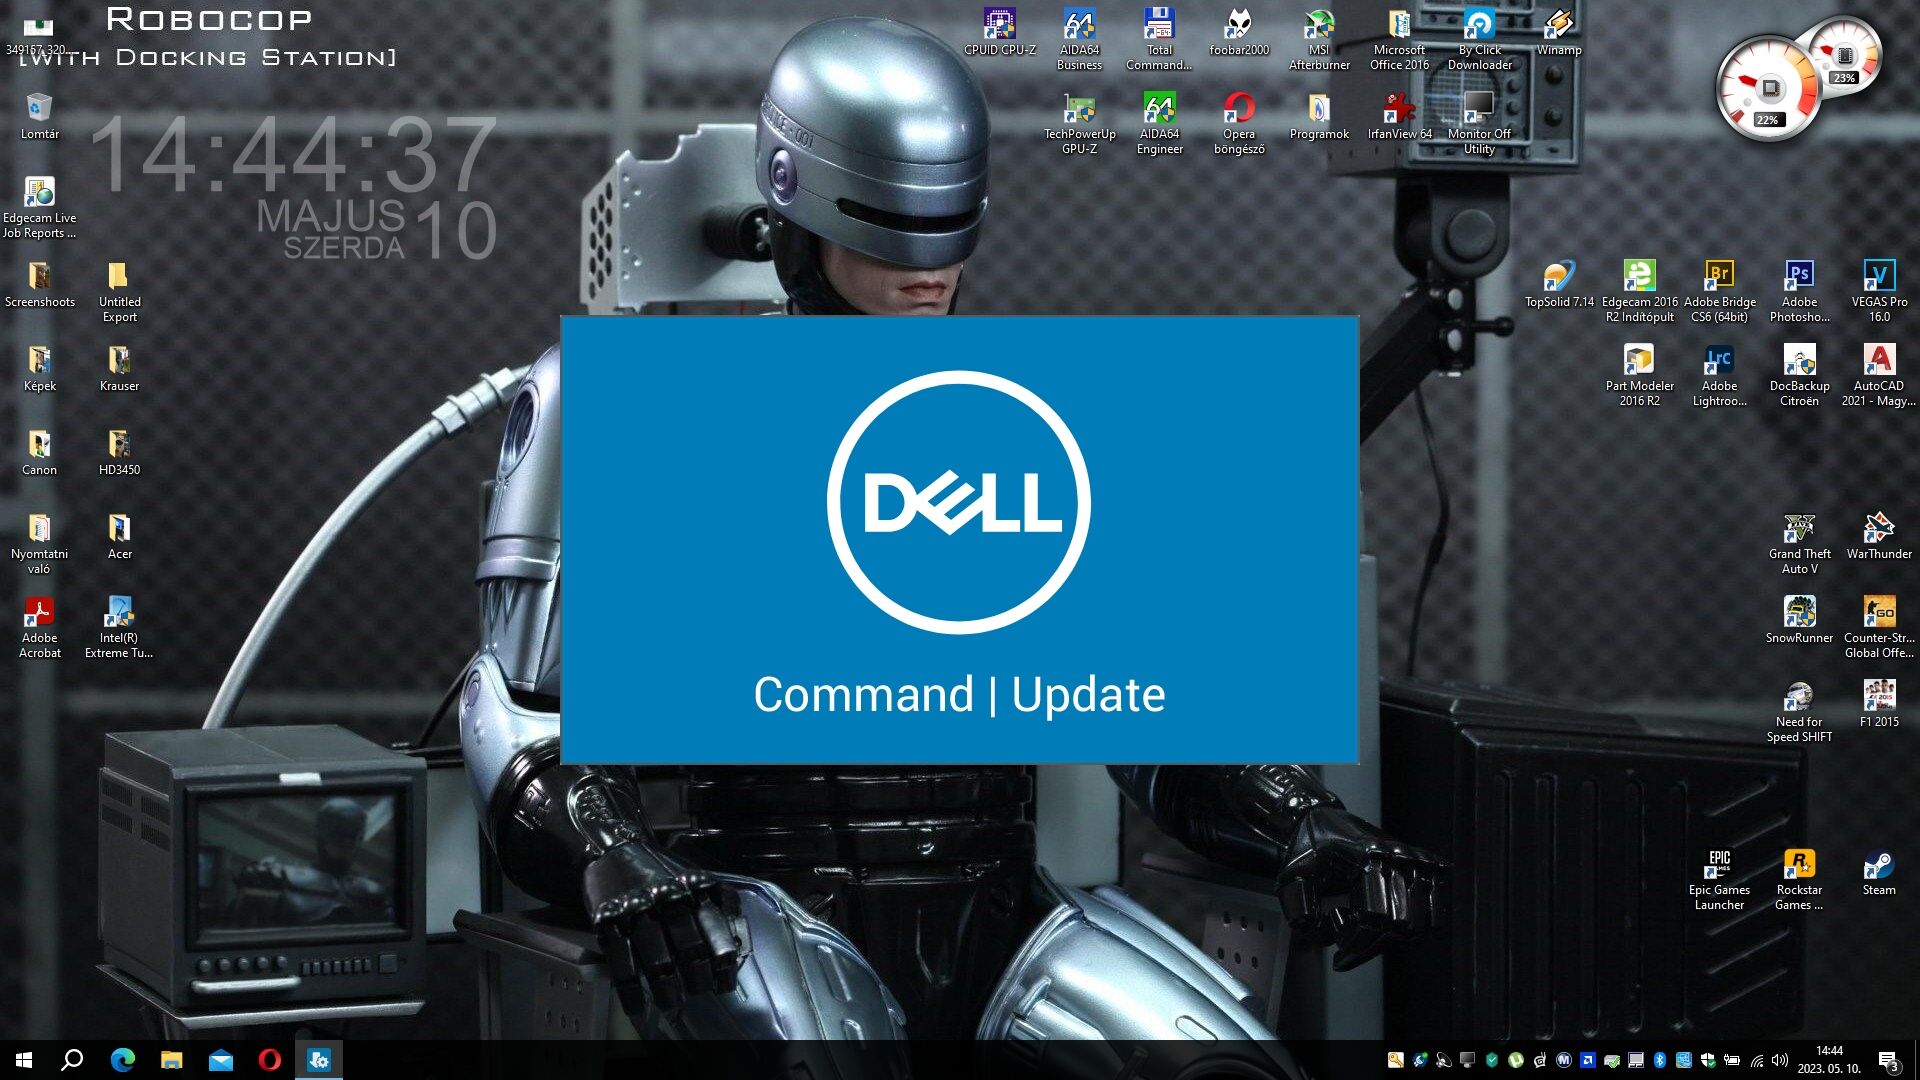1920x1080 pixels.
Task: Open Opera from the taskbar
Action: [269, 1060]
